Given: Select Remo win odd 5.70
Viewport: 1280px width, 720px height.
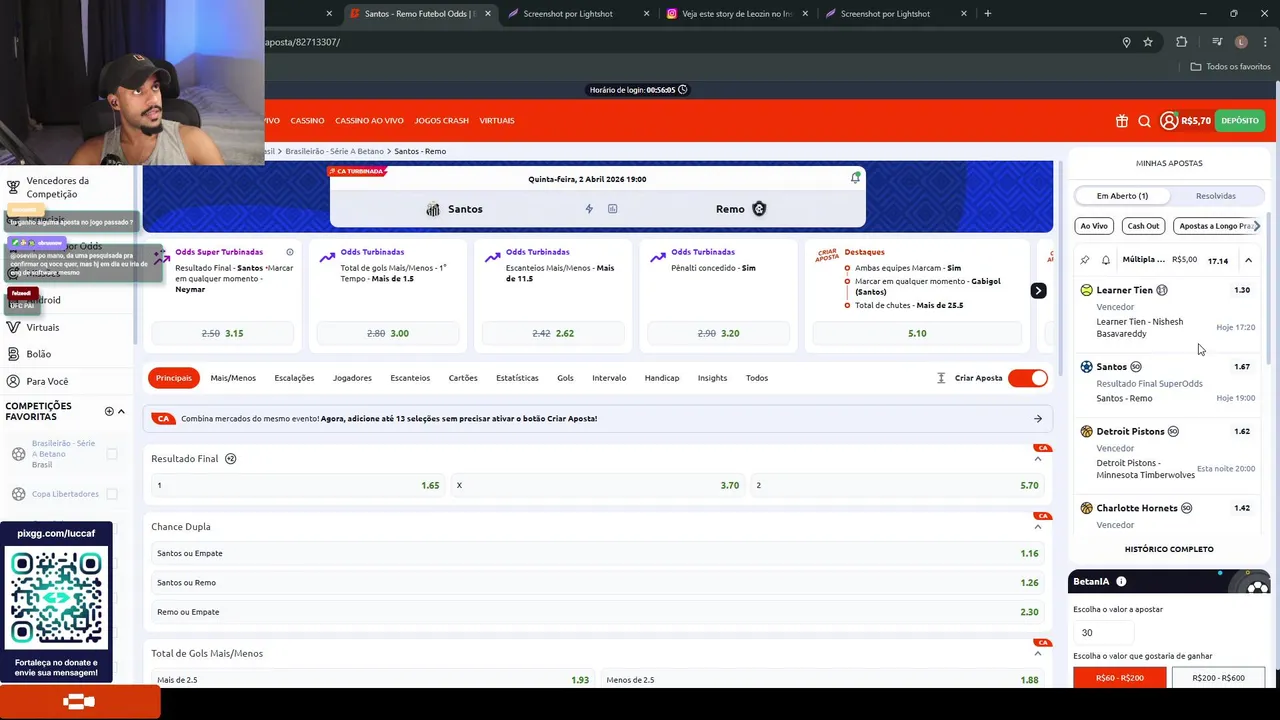Looking at the screenshot, I should point(897,485).
